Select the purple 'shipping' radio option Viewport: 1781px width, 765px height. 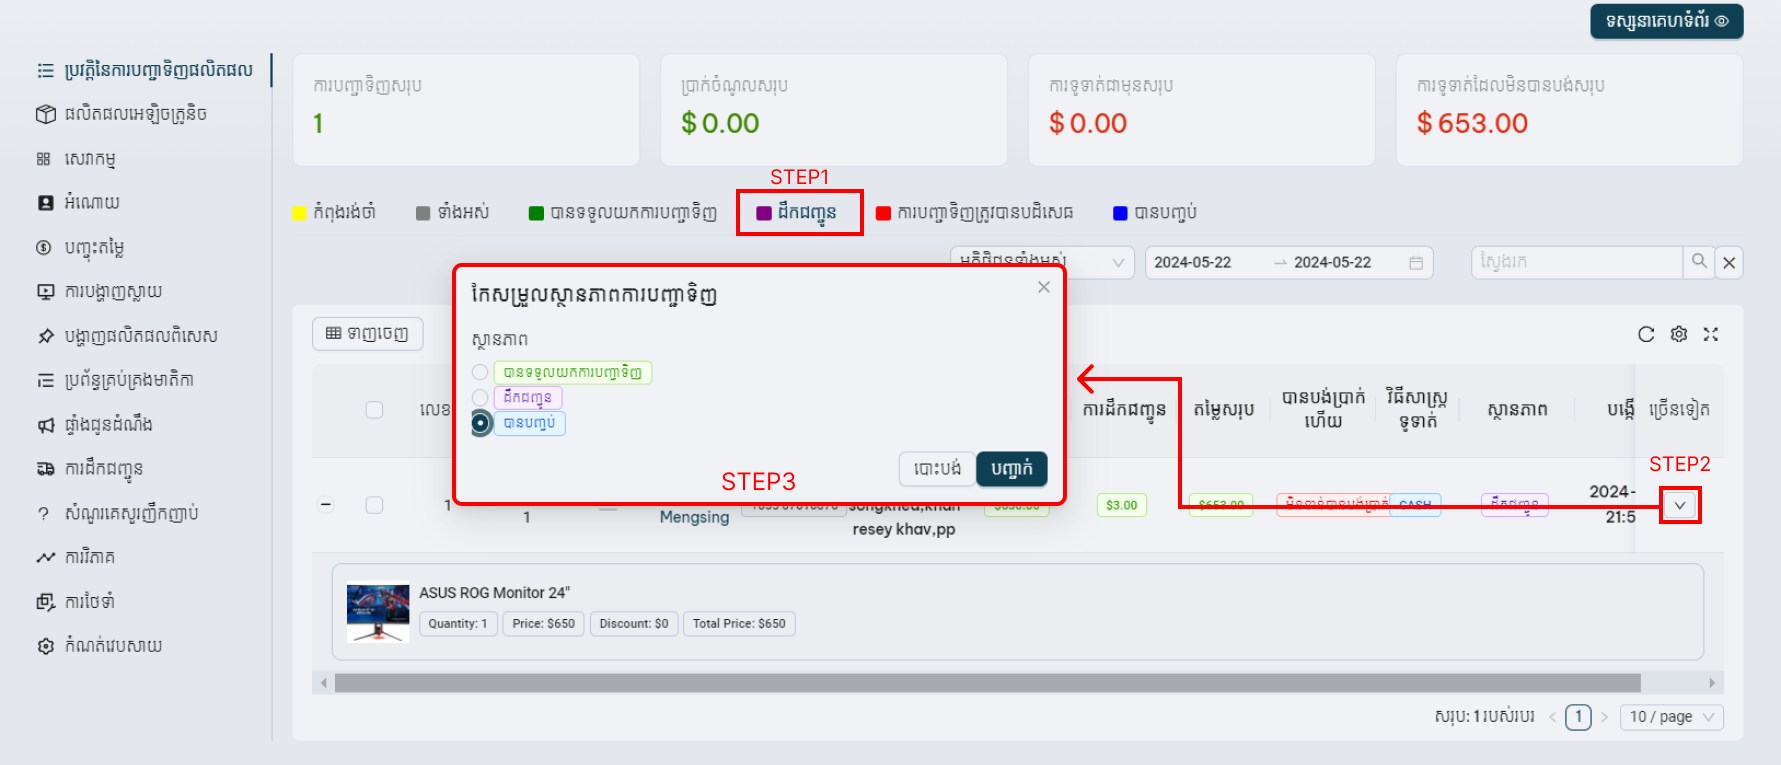tap(481, 398)
